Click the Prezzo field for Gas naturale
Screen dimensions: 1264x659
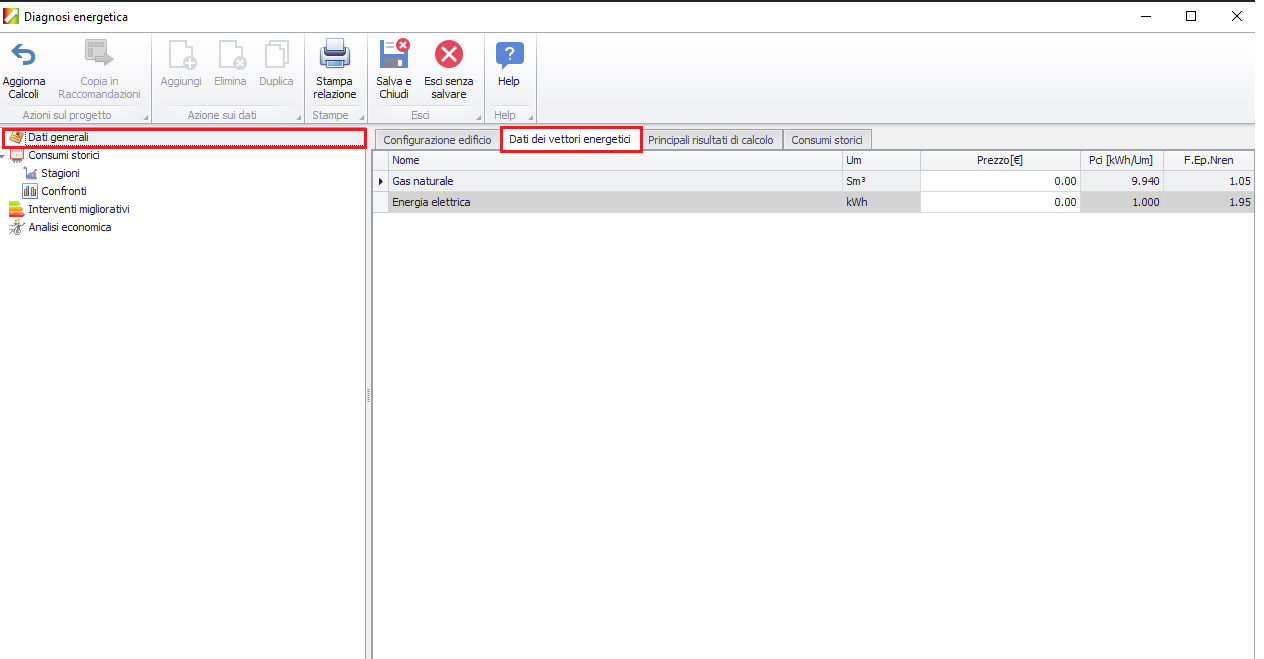pyautogui.click(x=999, y=181)
